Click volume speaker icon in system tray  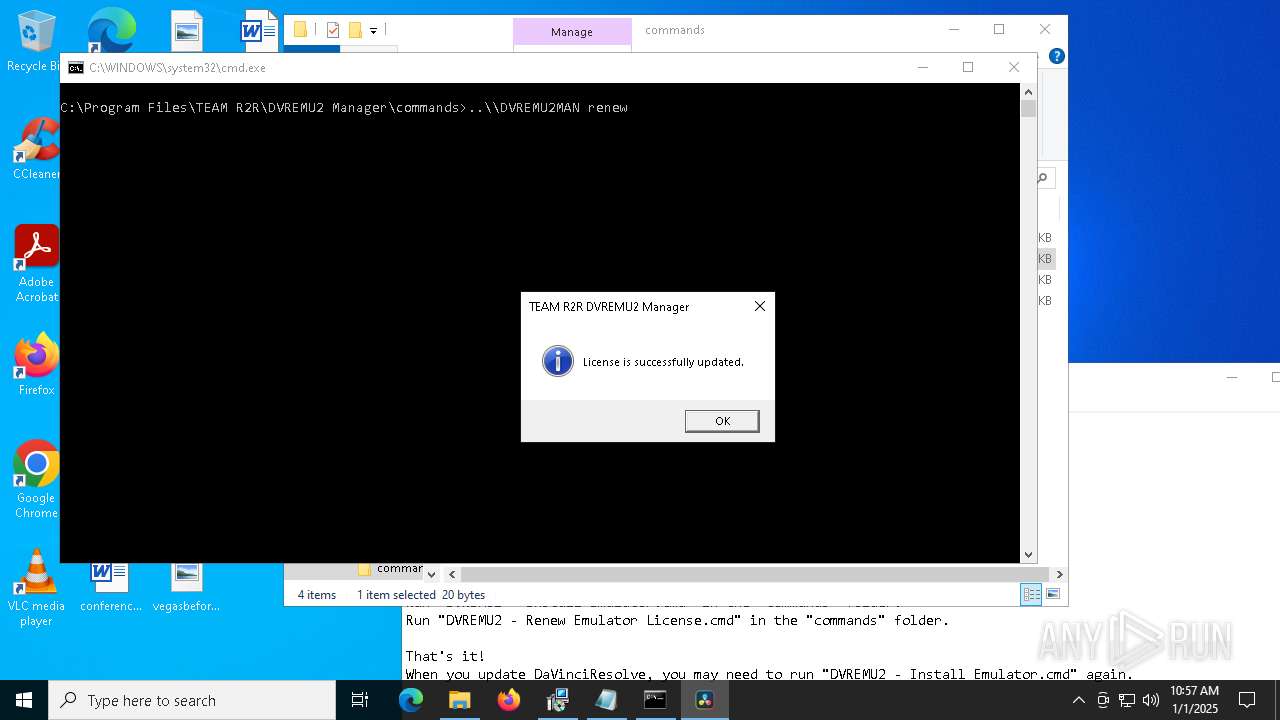pos(1151,700)
